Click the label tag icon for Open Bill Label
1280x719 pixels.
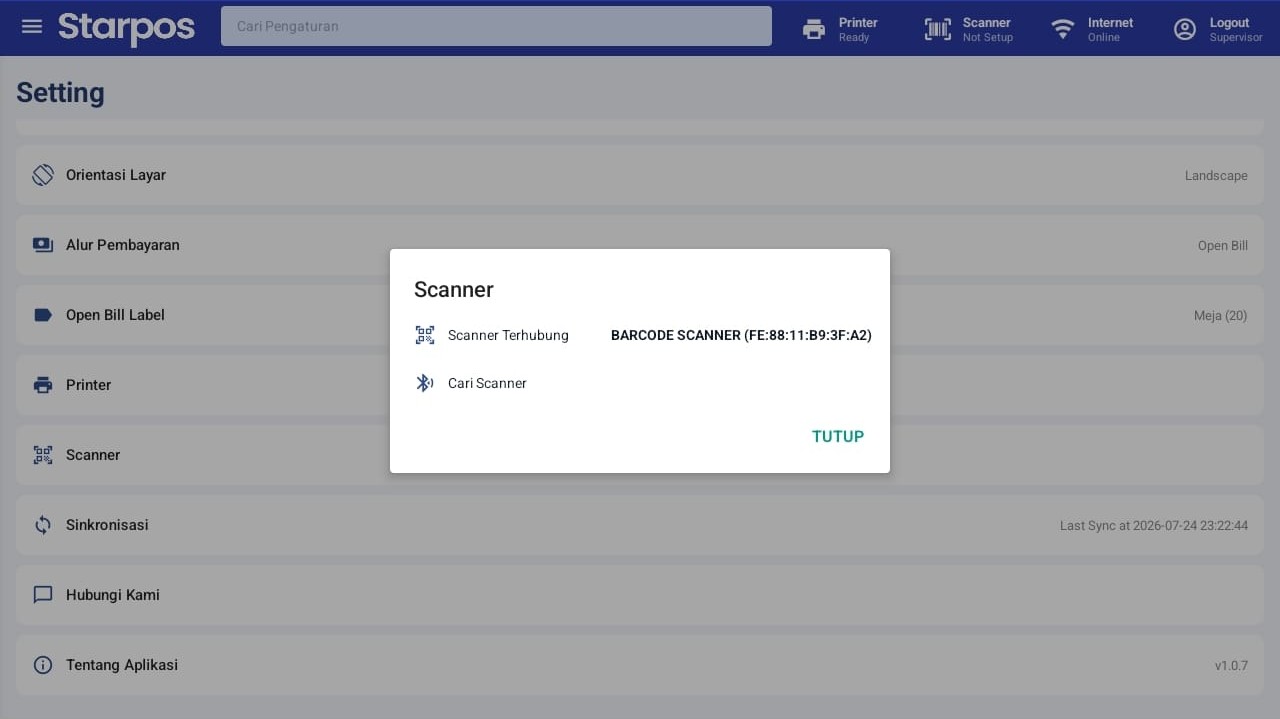tap(43, 315)
